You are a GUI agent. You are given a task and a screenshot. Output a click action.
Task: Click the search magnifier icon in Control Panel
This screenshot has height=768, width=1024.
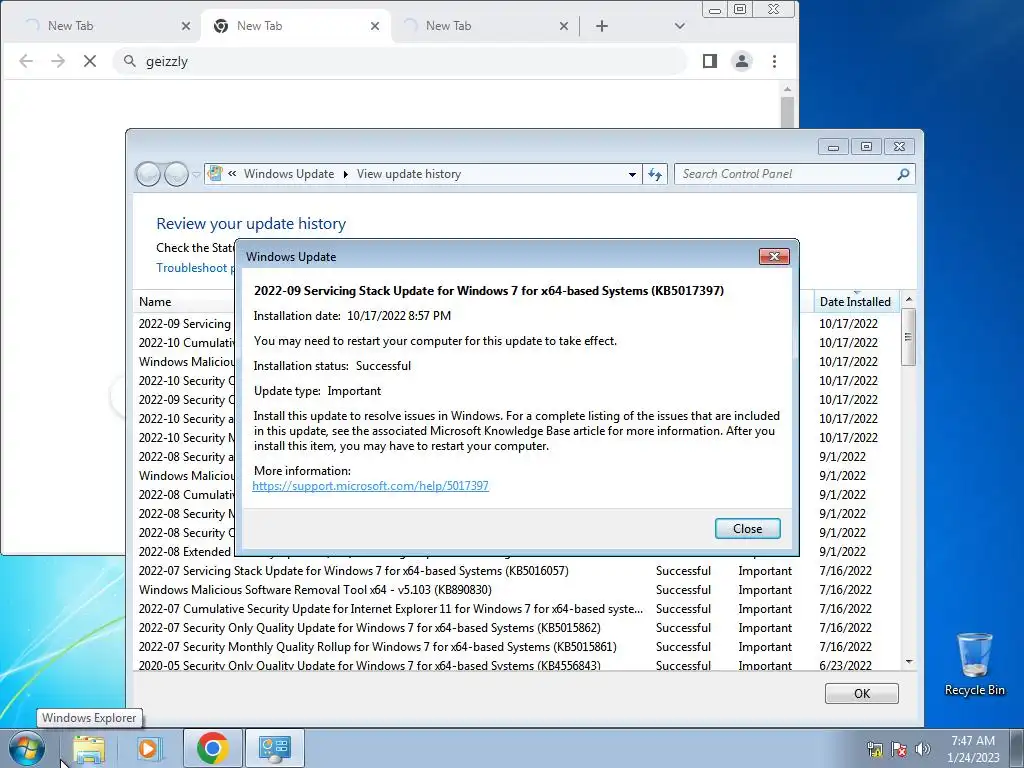[x=903, y=174]
